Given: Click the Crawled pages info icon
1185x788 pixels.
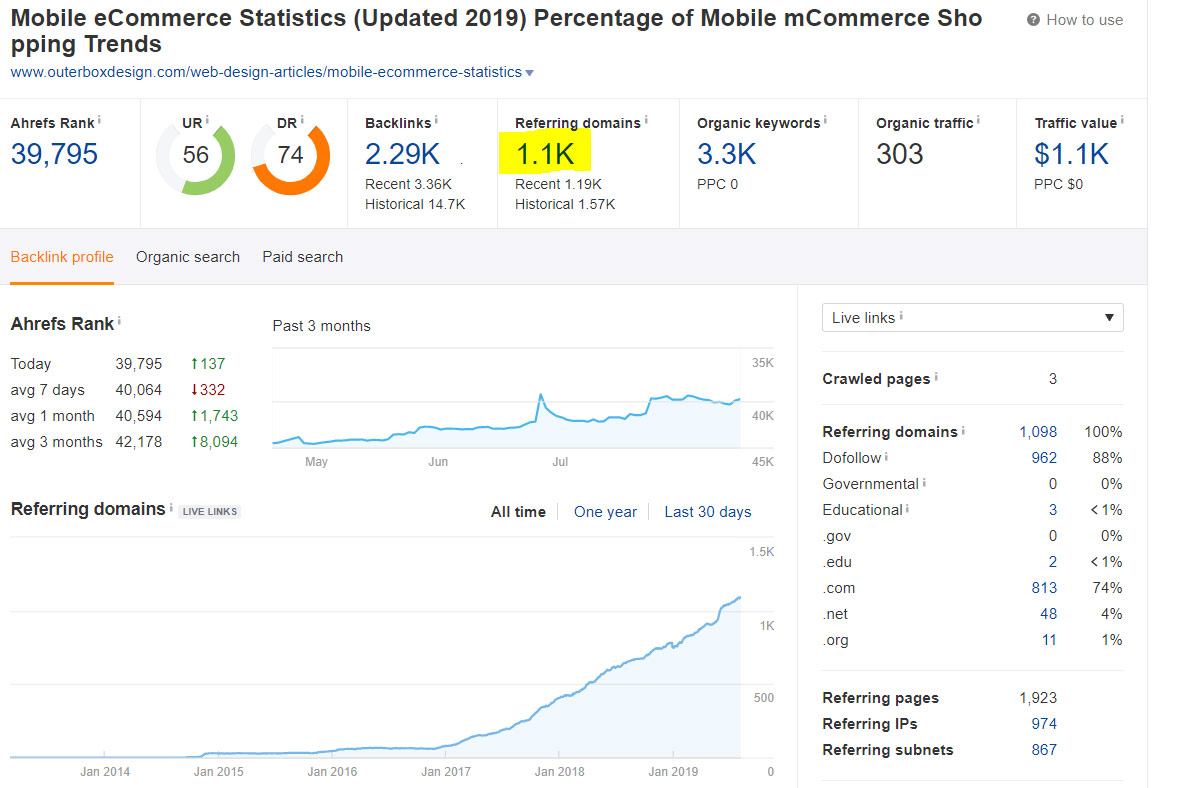Looking at the screenshot, I should [935, 378].
